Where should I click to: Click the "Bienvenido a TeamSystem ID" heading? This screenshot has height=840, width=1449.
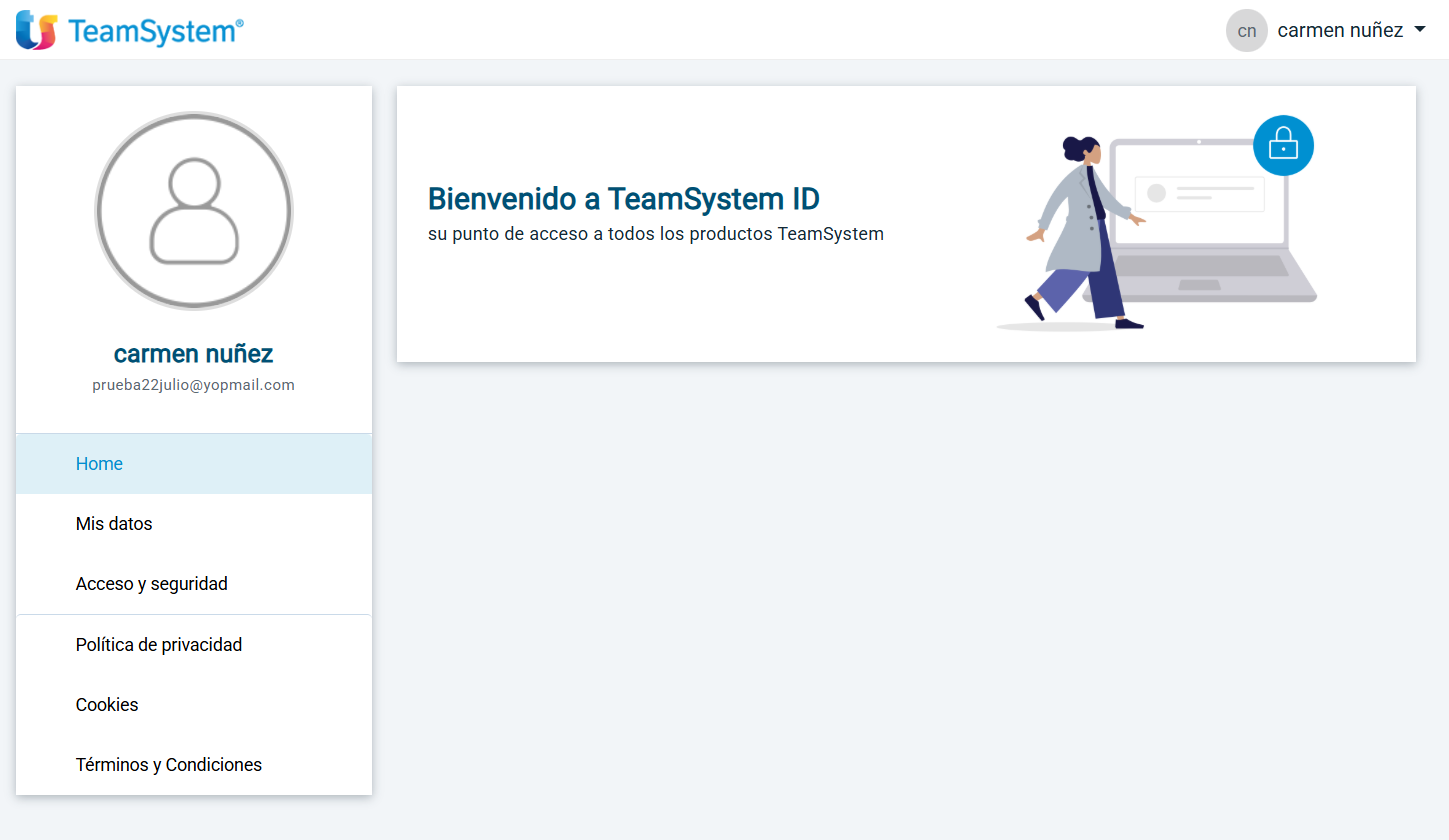pos(624,199)
